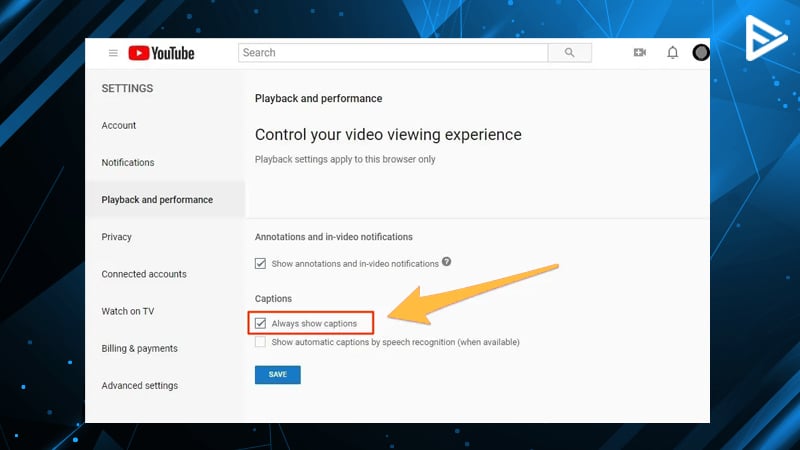Click the annotations help question mark icon
The image size is (800, 450).
(x=446, y=262)
